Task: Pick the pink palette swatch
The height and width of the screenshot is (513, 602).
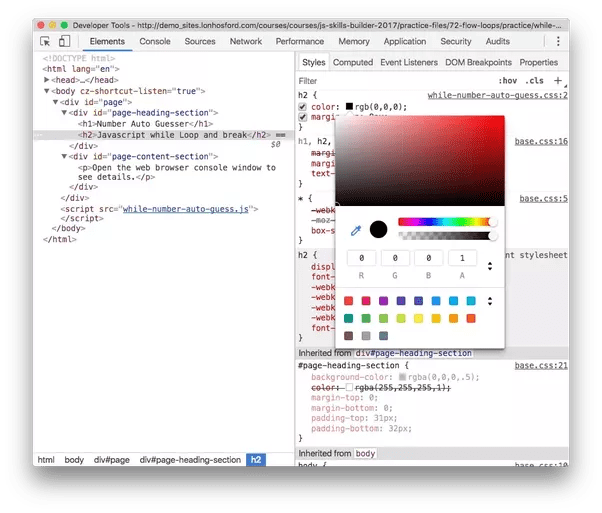Action: pos(366,301)
